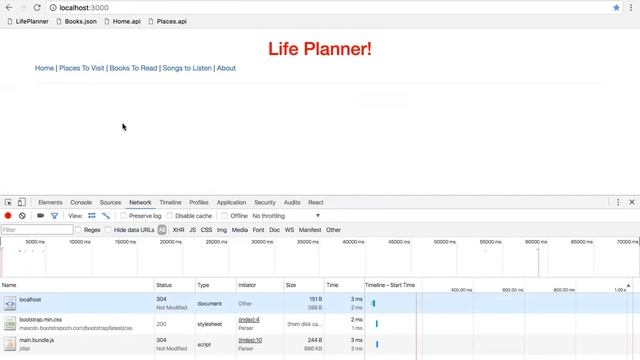Filter requests by XHR
Viewport: 640px width, 360px height.
[178, 230]
